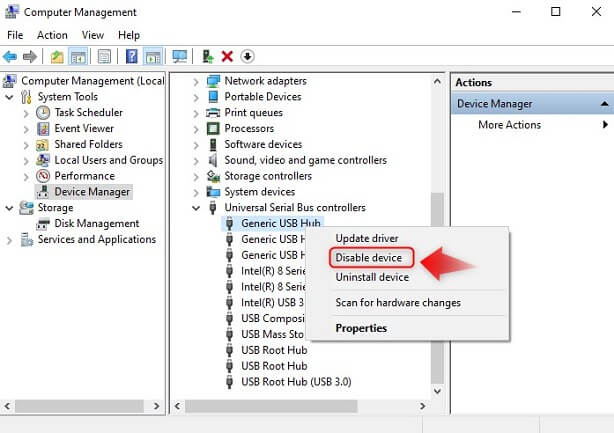
Task: Click the Universal Serial Bus controllers plug icon
Action: (x=213, y=207)
